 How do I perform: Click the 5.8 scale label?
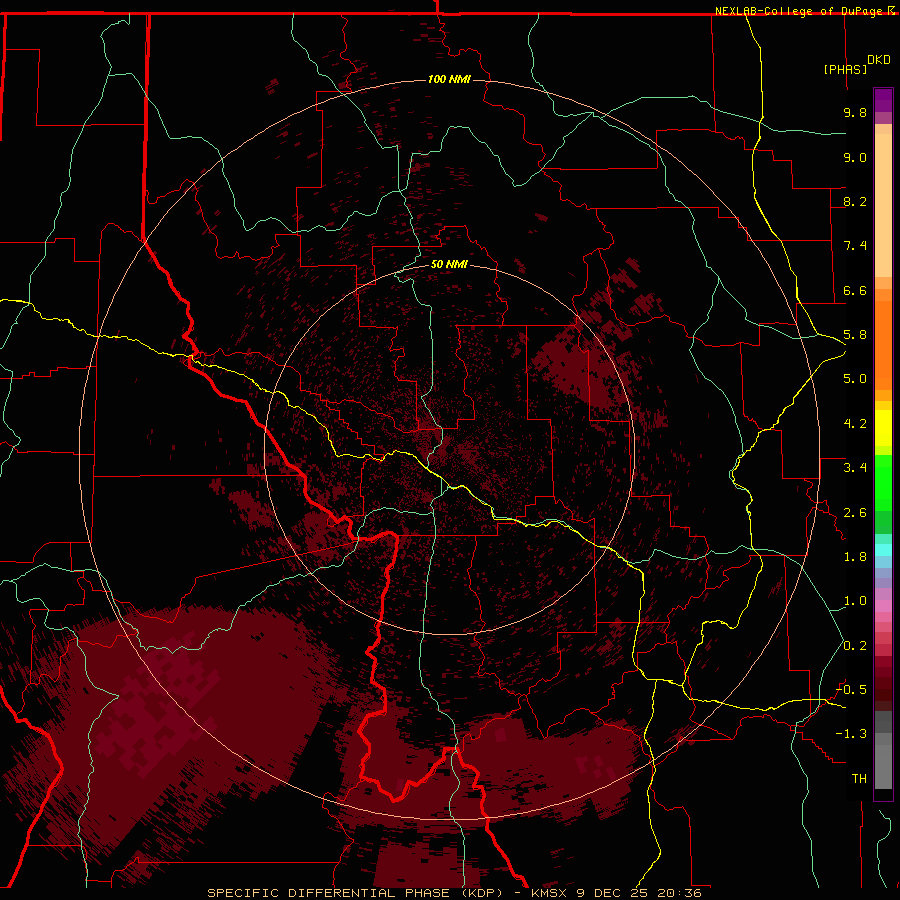(855, 335)
